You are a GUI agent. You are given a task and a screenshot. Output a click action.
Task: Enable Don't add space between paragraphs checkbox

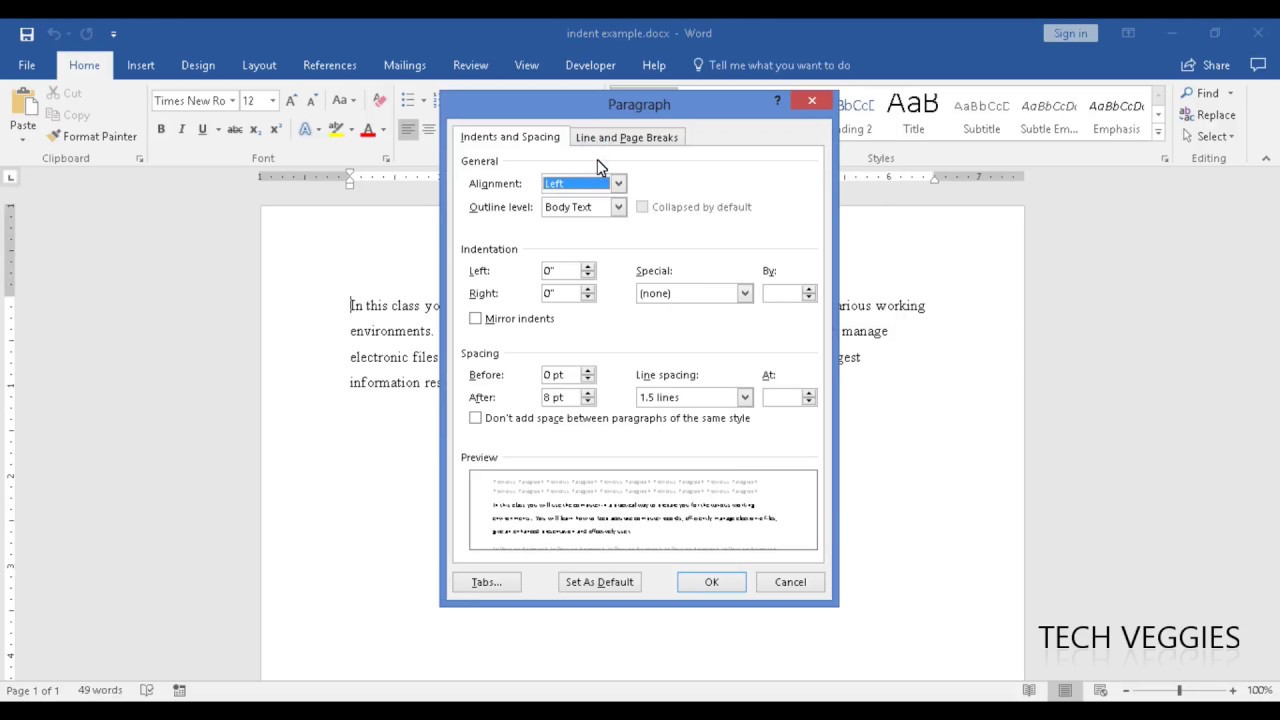click(476, 418)
